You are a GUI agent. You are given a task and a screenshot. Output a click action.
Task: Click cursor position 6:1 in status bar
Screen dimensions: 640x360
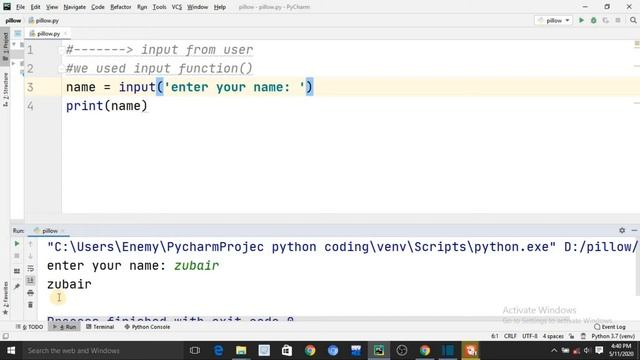coord(495,336)
